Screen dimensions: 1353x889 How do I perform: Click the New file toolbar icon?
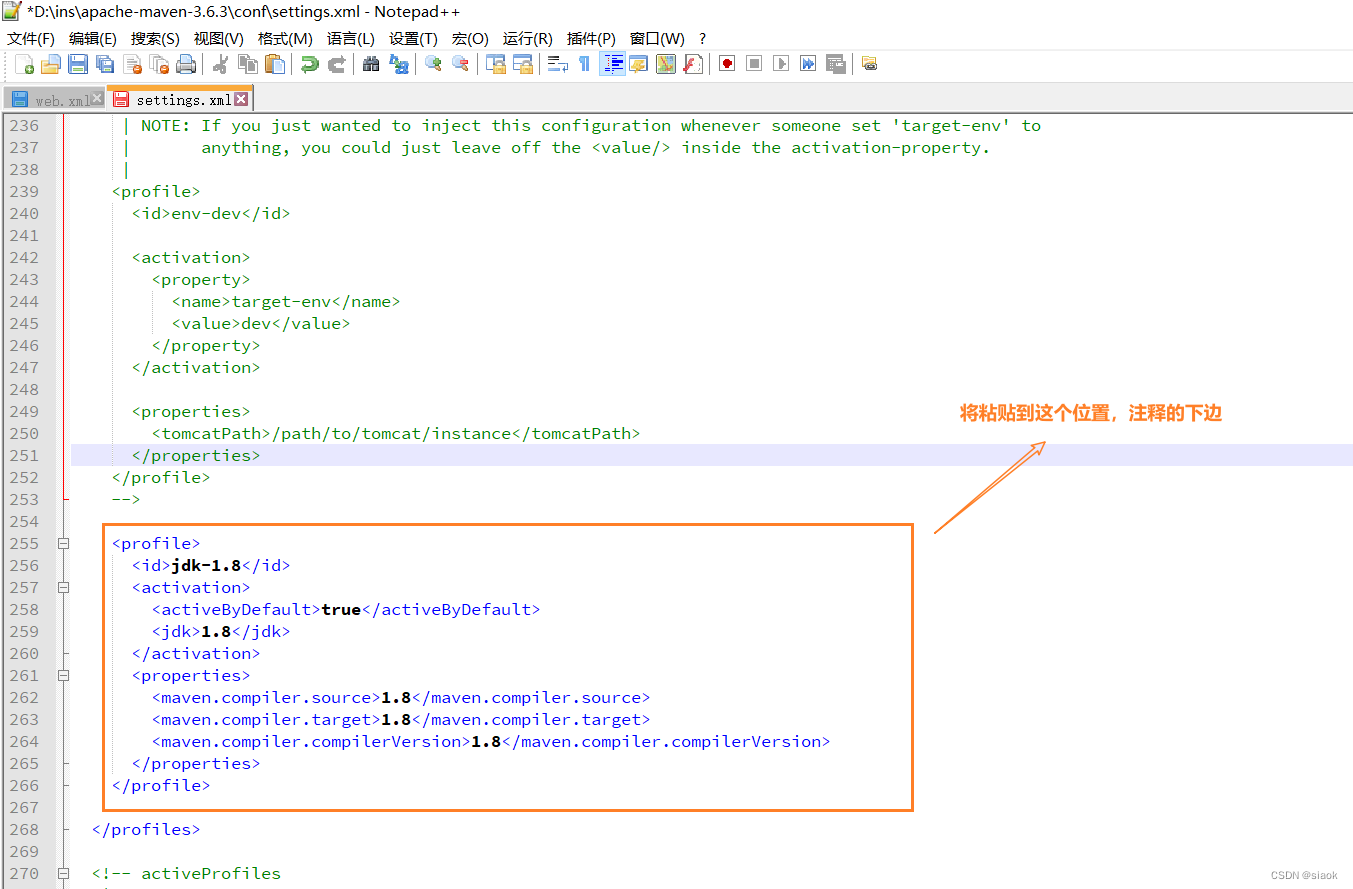pos(25,64)
